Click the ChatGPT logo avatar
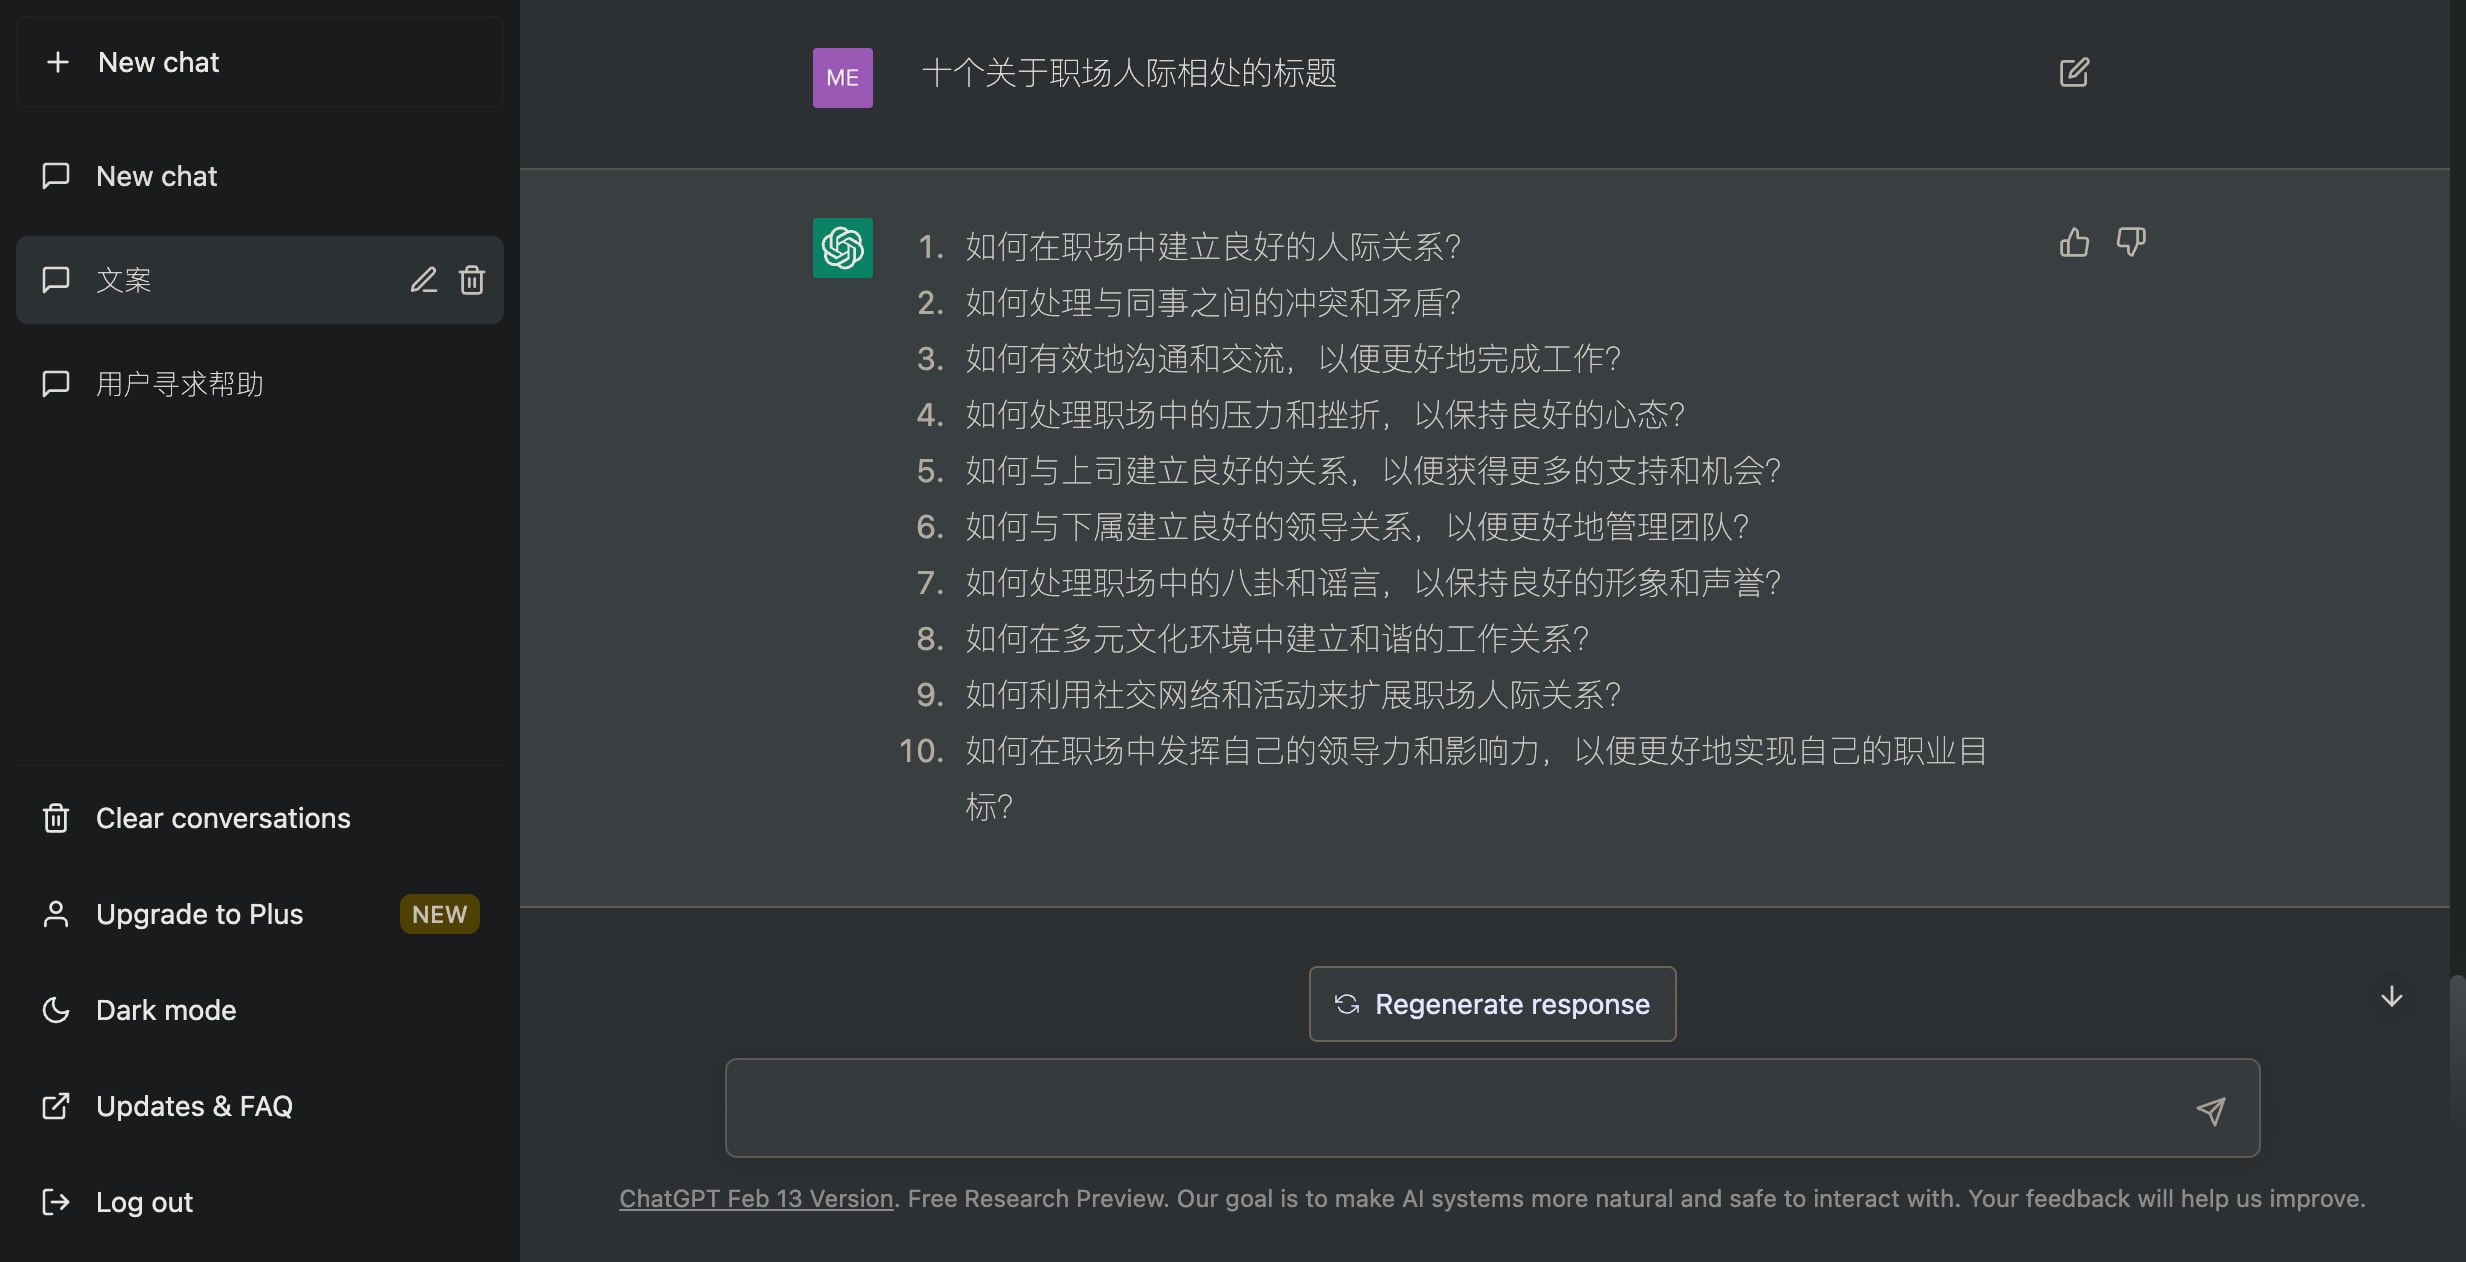This screenshot has width=2466, height=1262. 842,248
